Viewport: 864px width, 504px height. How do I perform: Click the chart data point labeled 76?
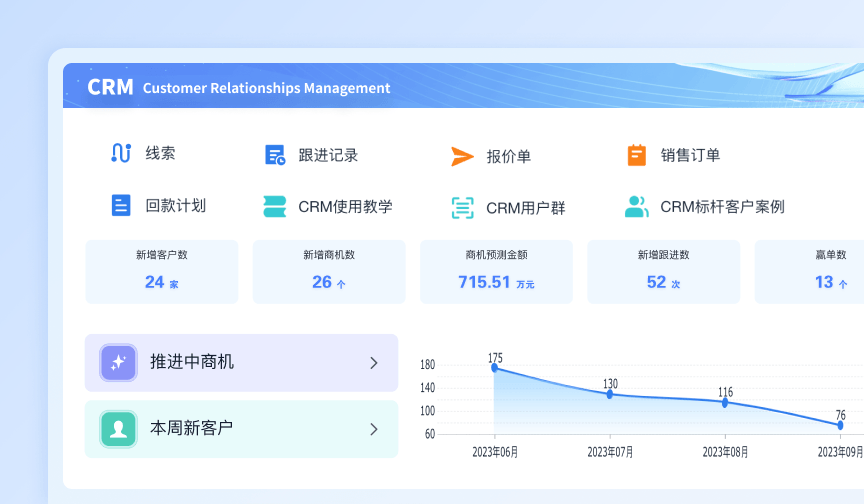[840, 425]
